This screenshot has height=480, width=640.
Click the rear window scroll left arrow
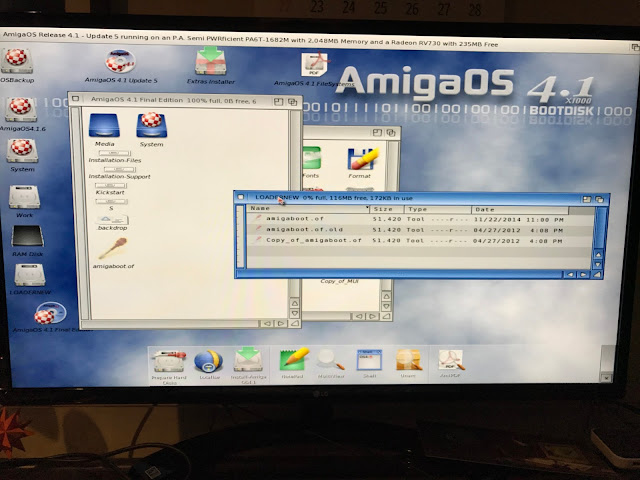[x=358, y=316]
